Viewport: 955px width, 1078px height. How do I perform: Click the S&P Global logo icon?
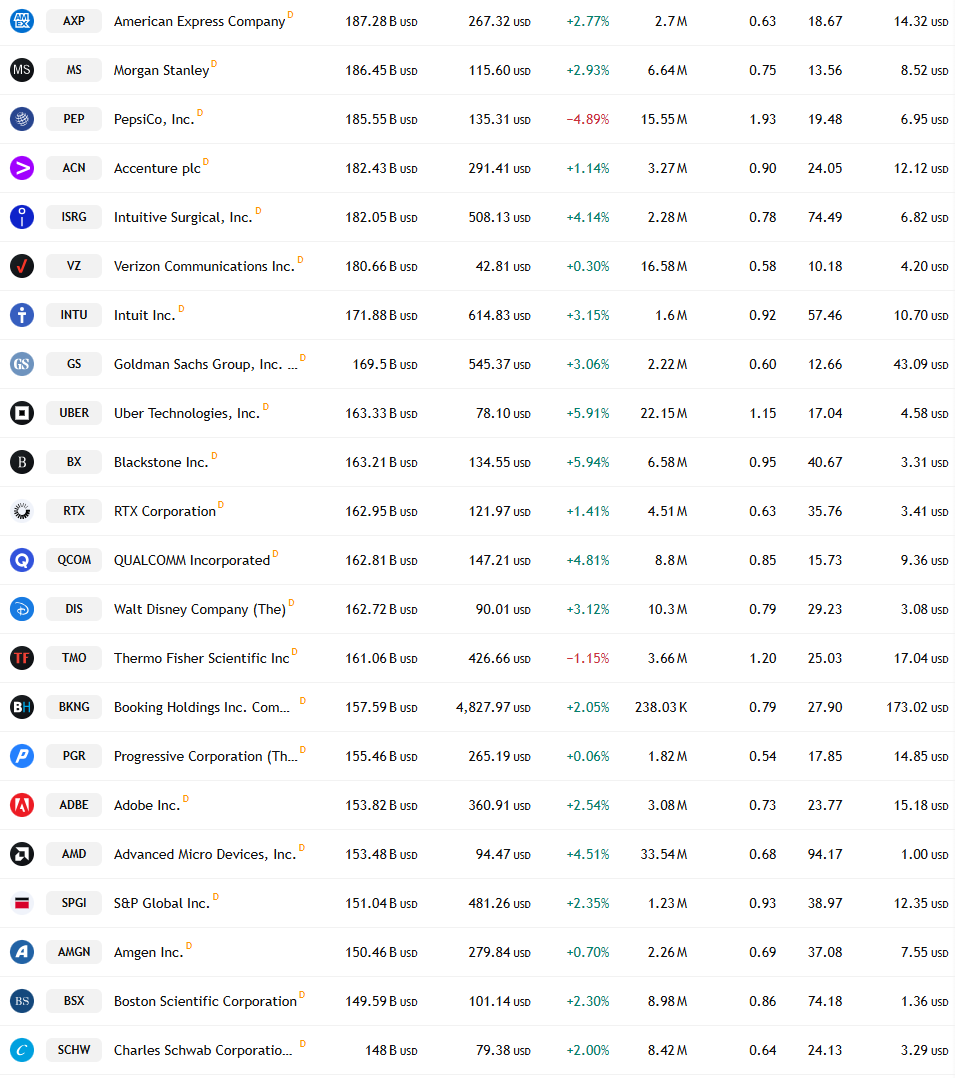point(22,903)
